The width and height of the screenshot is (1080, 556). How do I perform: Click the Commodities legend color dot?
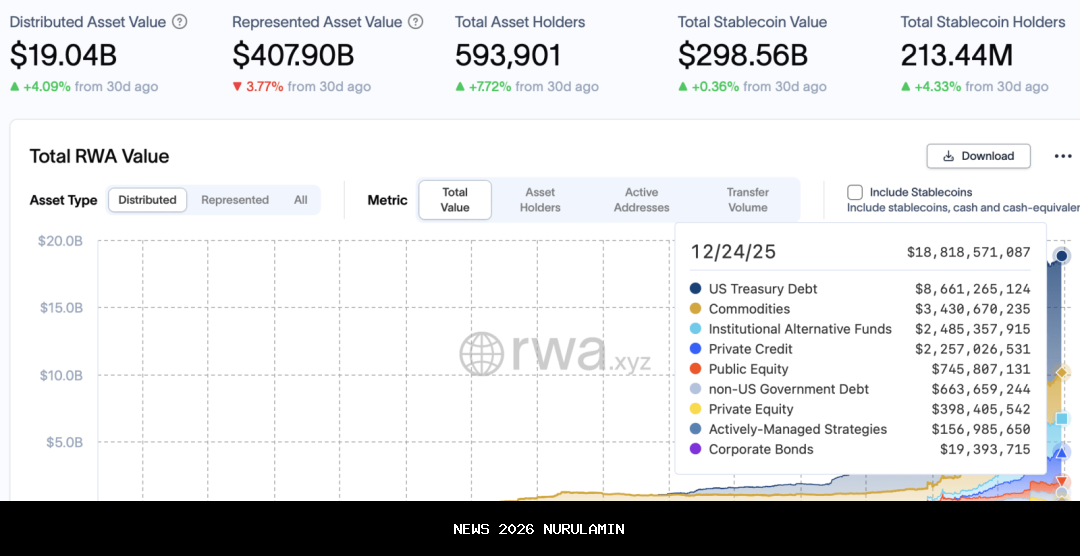pos(696,309)
